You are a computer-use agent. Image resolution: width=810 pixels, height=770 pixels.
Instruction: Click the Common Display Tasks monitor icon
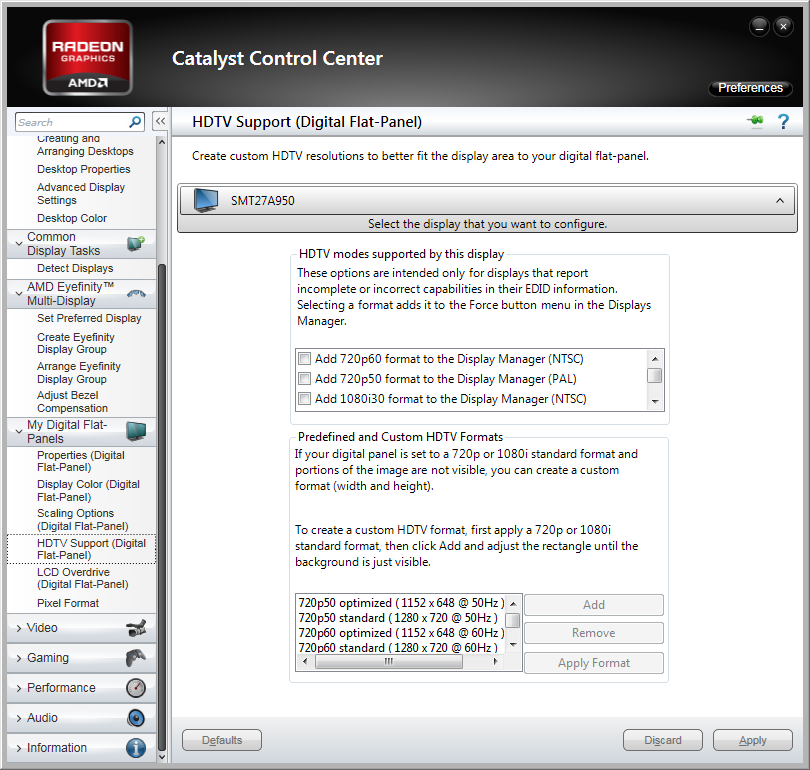[x=136, y=243]
